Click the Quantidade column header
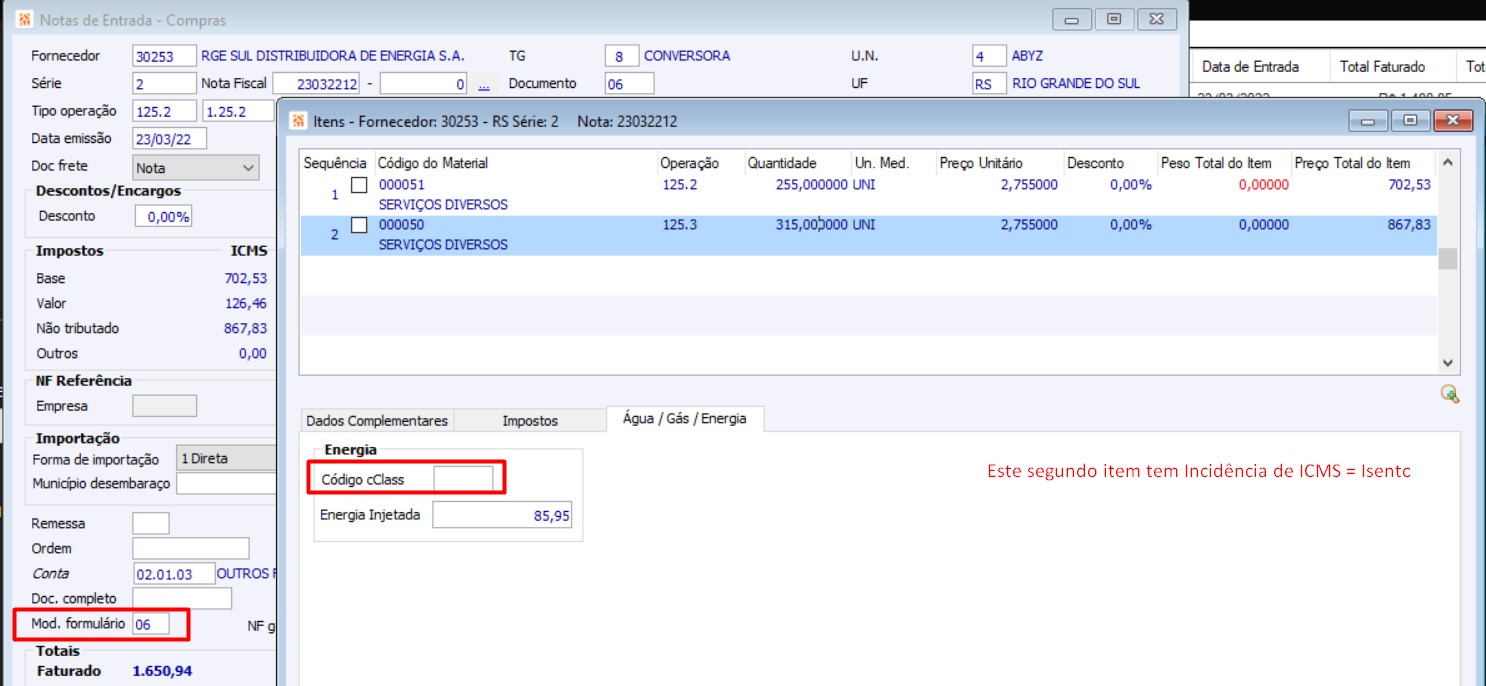The width and height of the screenshot is (1486, 686). (782, 163)
